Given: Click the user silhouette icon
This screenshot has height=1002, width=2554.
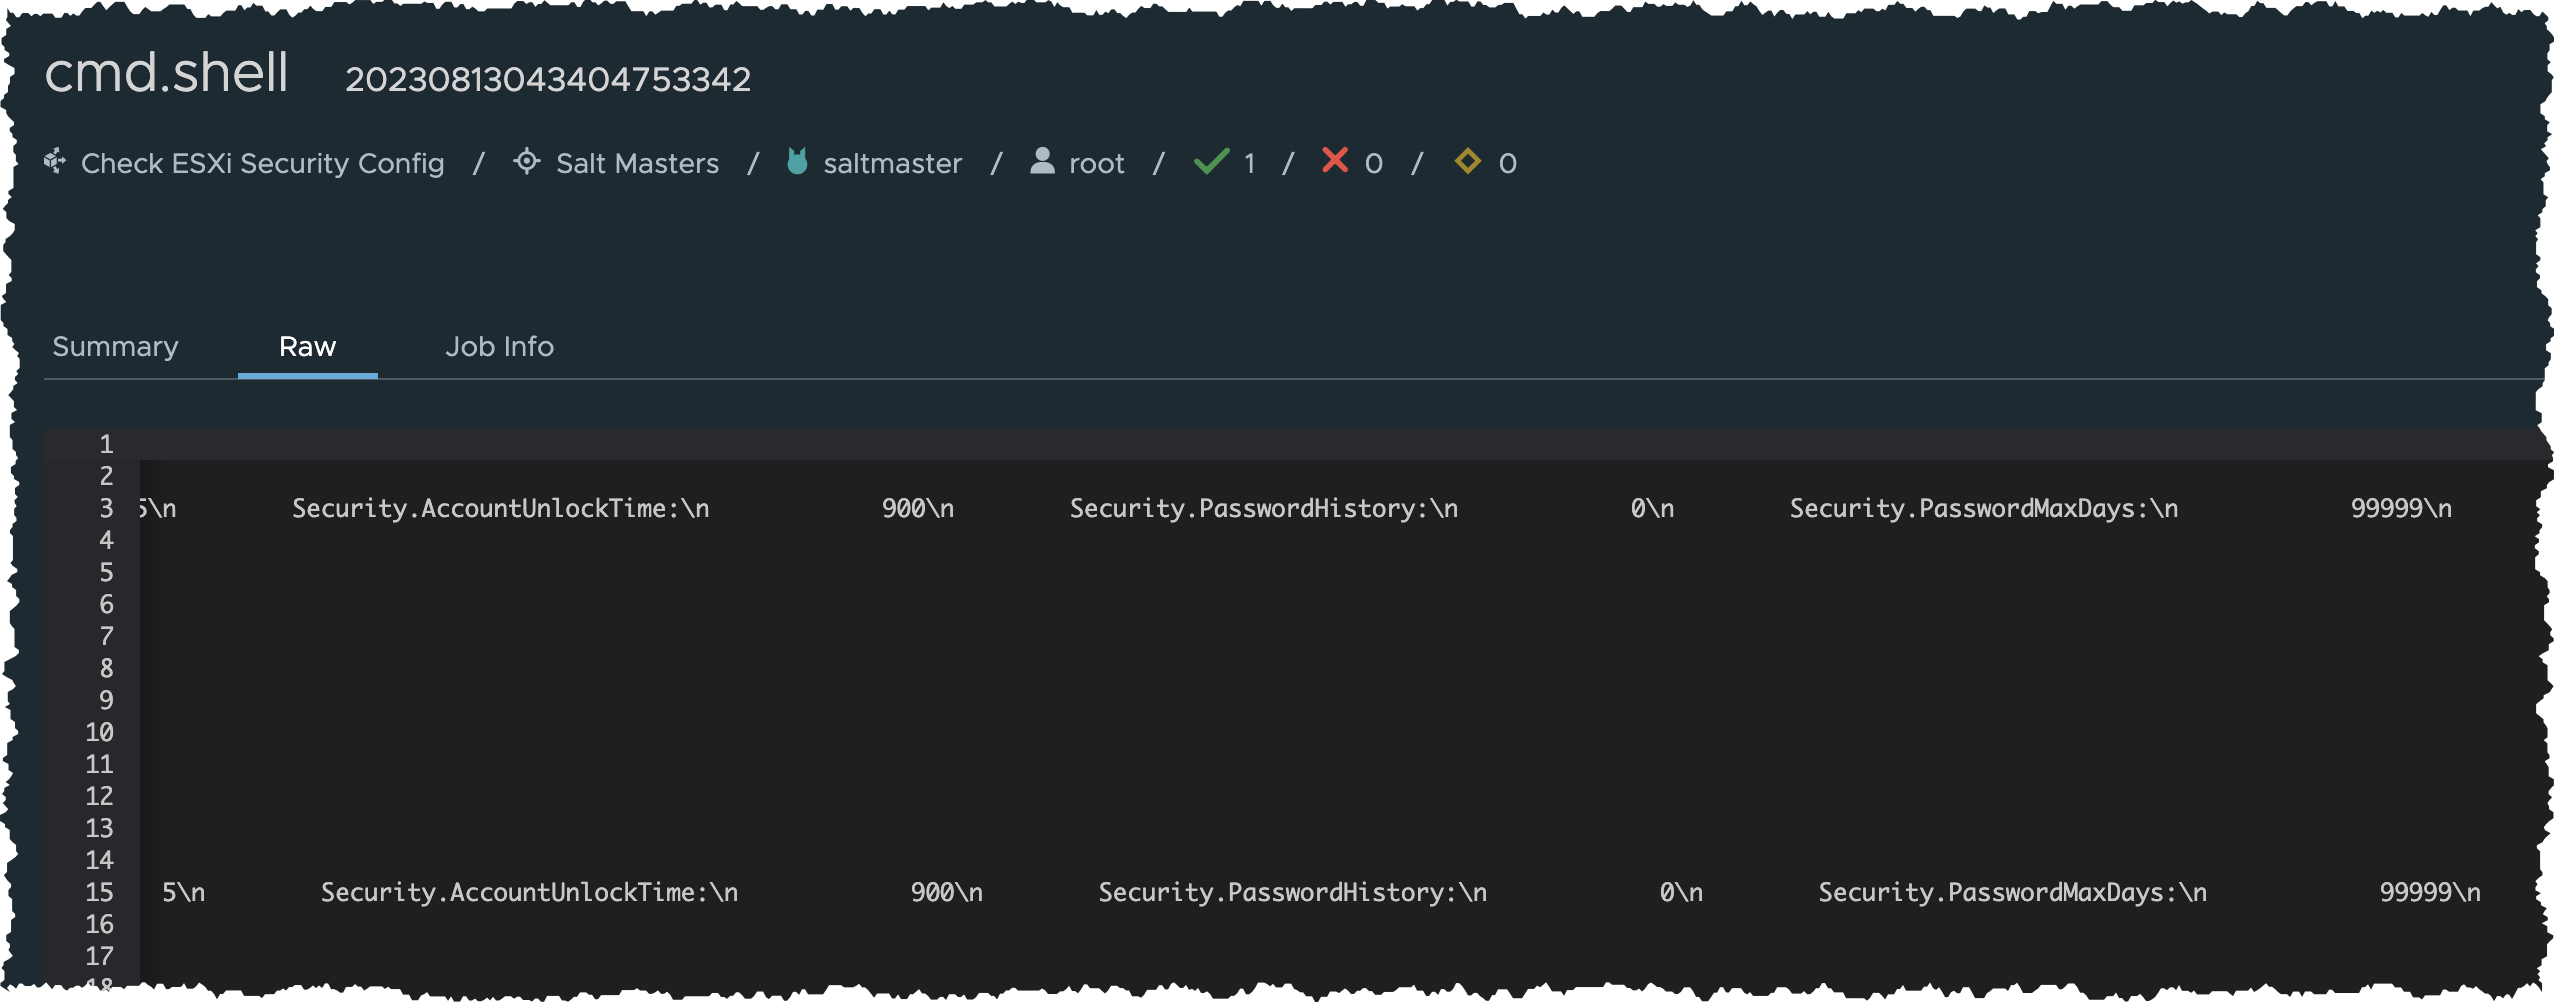Looking at the screenshot, I should coord(1042,160).
